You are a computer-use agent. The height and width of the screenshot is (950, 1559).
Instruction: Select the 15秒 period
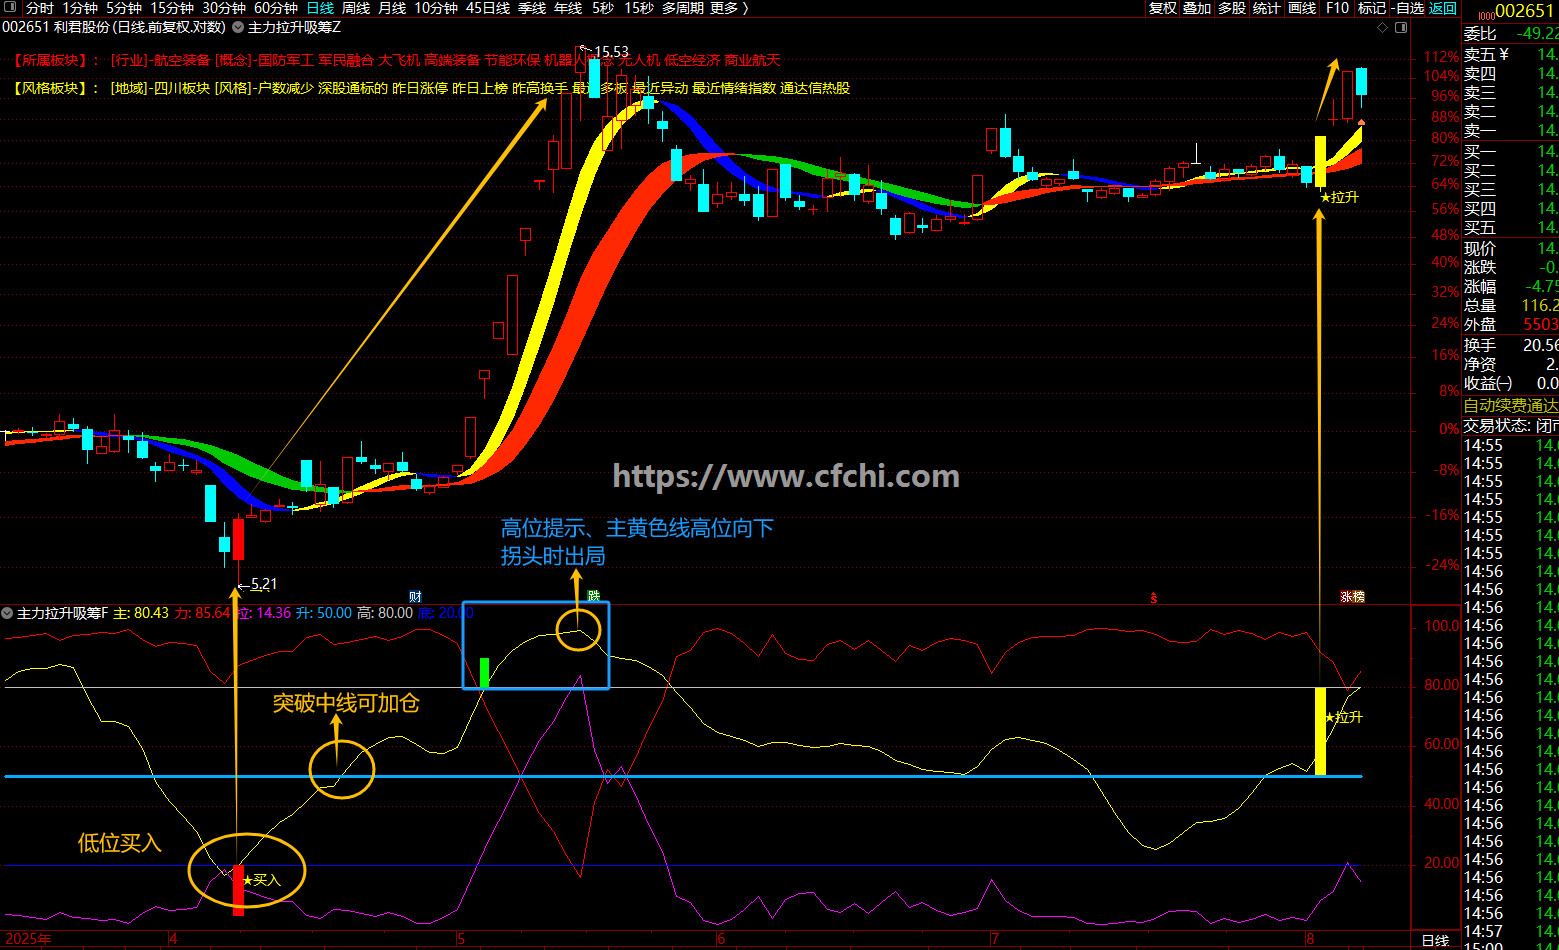(x=639, y=8)
